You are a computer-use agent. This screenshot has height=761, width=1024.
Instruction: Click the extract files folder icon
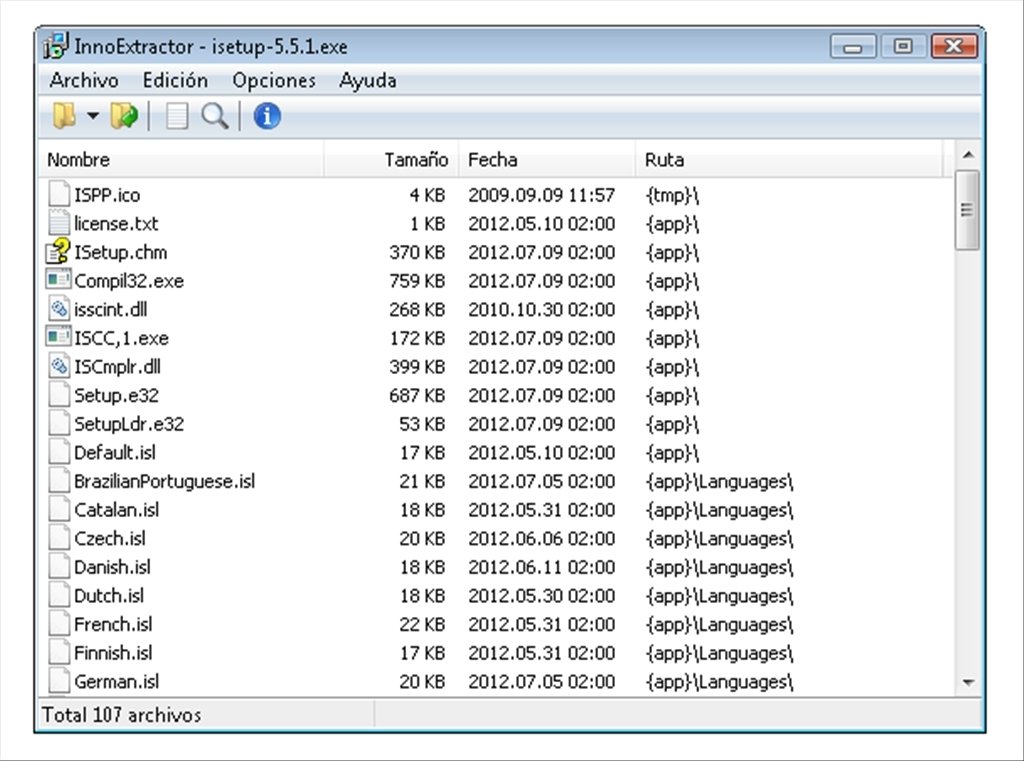(x=124, y=116)
